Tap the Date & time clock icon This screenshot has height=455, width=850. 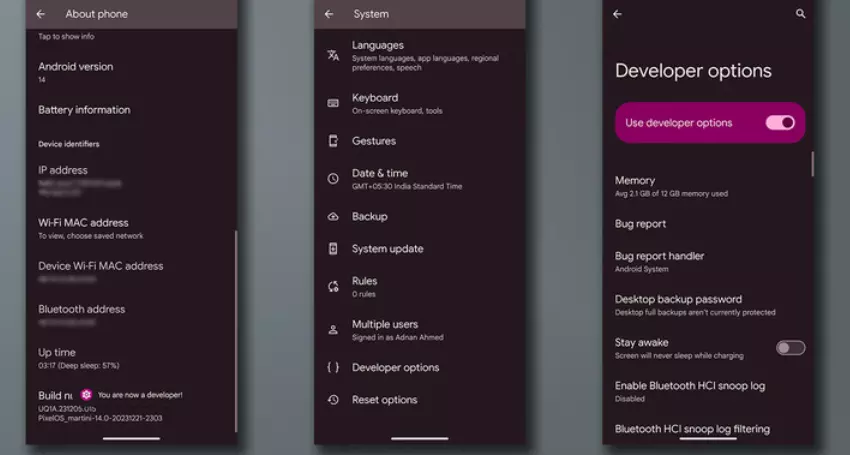click(333, 178)
